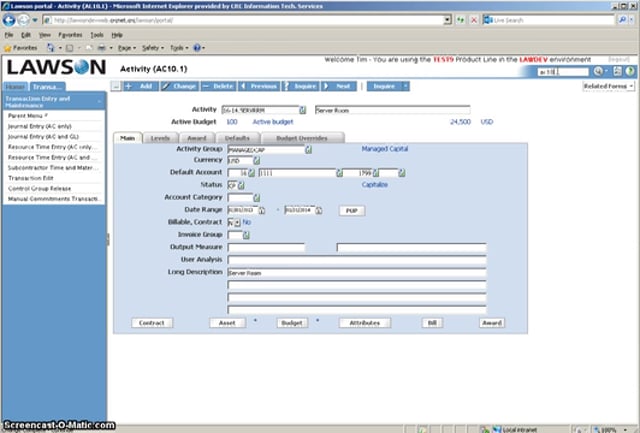Open the Activity Group select icon

(309, 150)
